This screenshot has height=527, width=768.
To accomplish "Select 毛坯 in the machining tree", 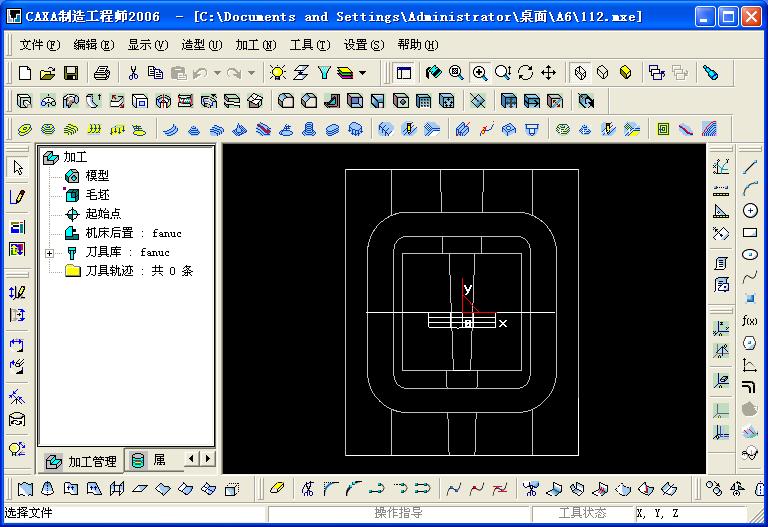I will tap(97, 195).
